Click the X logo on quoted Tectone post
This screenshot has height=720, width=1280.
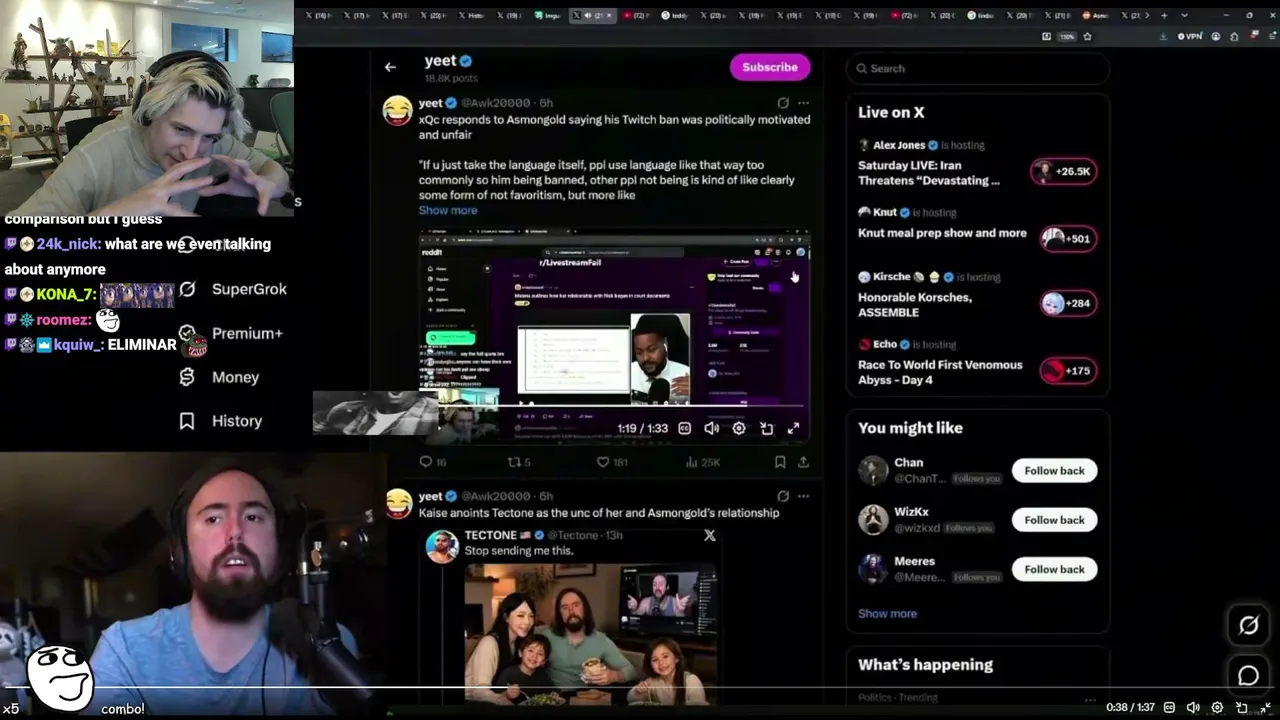click(x=710, y=536)
